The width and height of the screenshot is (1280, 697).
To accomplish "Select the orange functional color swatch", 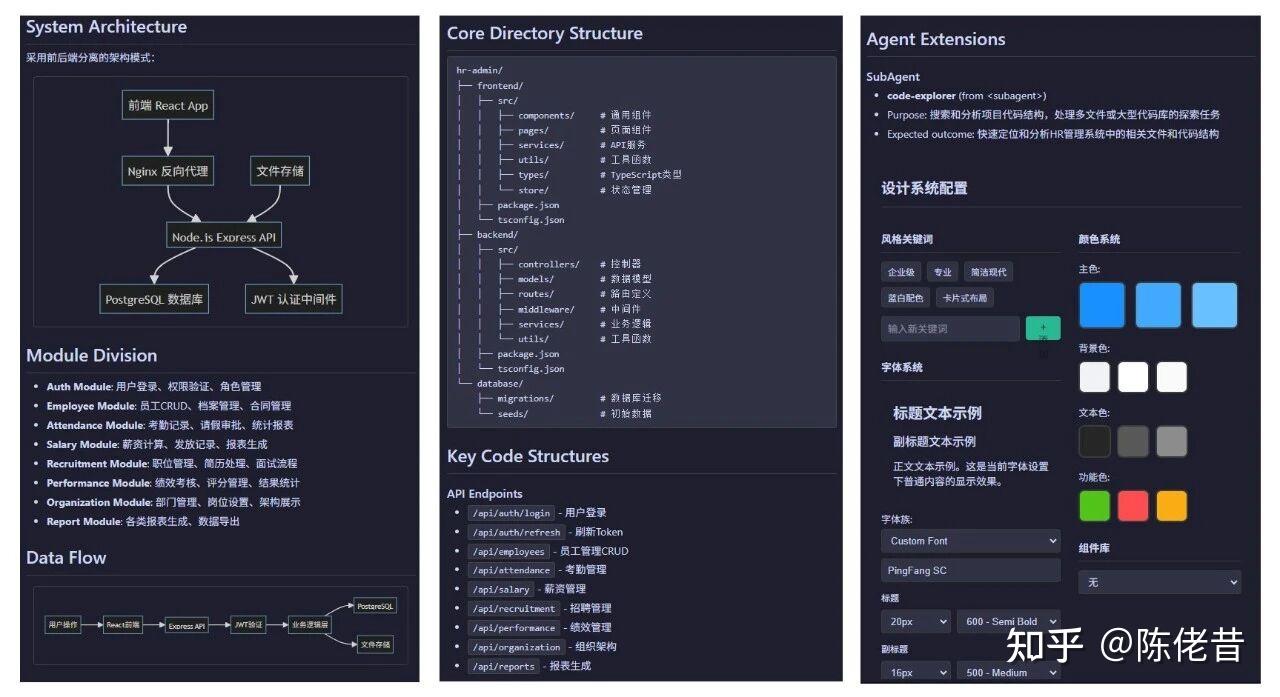I will [1171, 505].
